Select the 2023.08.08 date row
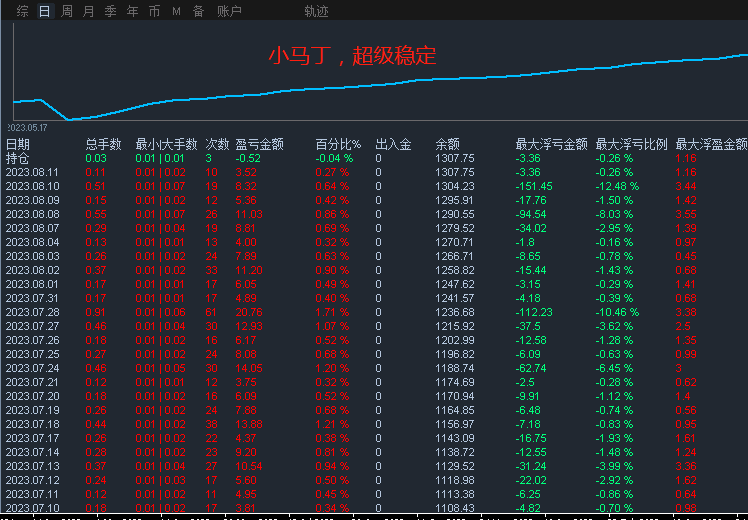The width and height of the screenshot is (748, 520). 374,214
